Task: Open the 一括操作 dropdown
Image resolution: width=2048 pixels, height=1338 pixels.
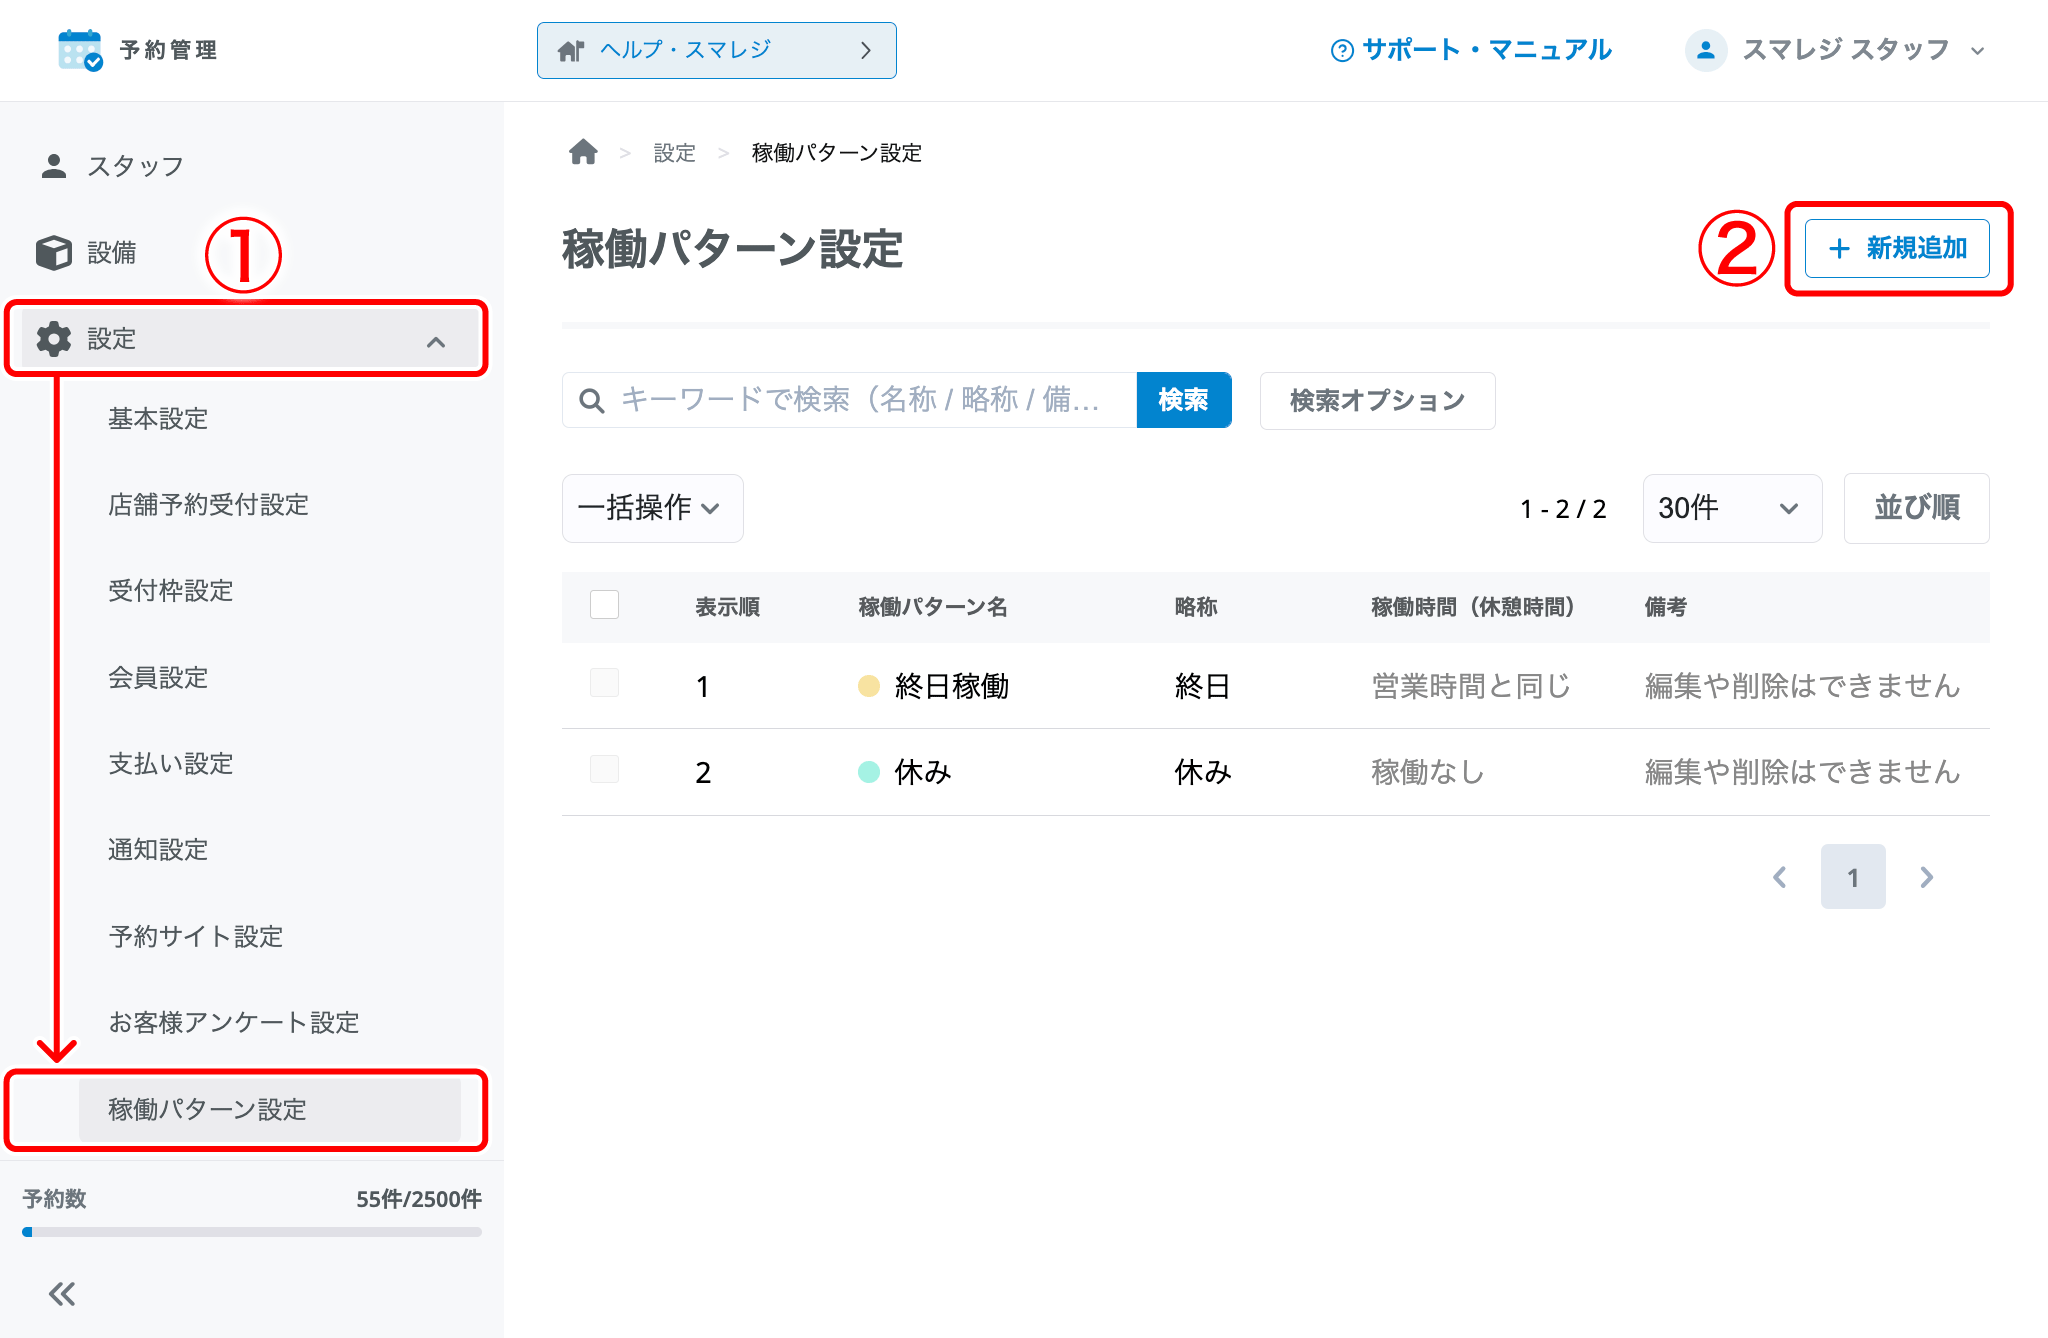Action: pos(652,508)
